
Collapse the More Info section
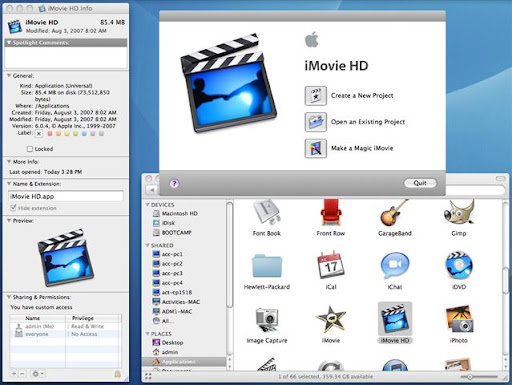(x=9, y=162)
